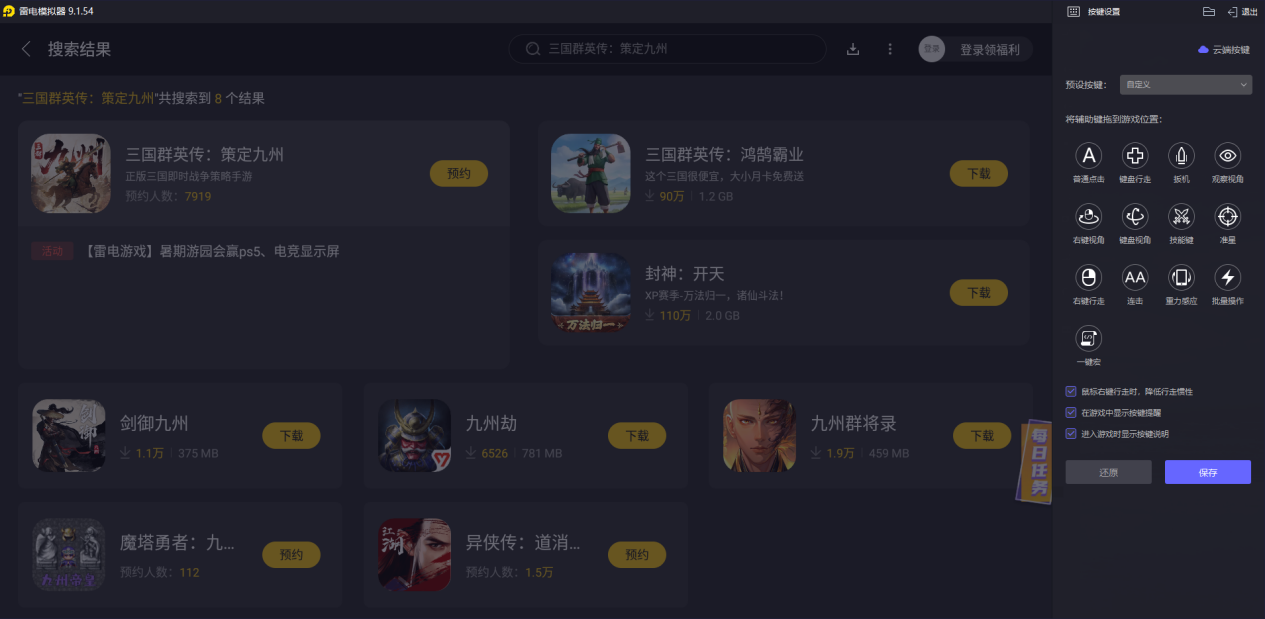
Task: Click the 云端按键 cloud keymap link
Action: (1224, 49)
